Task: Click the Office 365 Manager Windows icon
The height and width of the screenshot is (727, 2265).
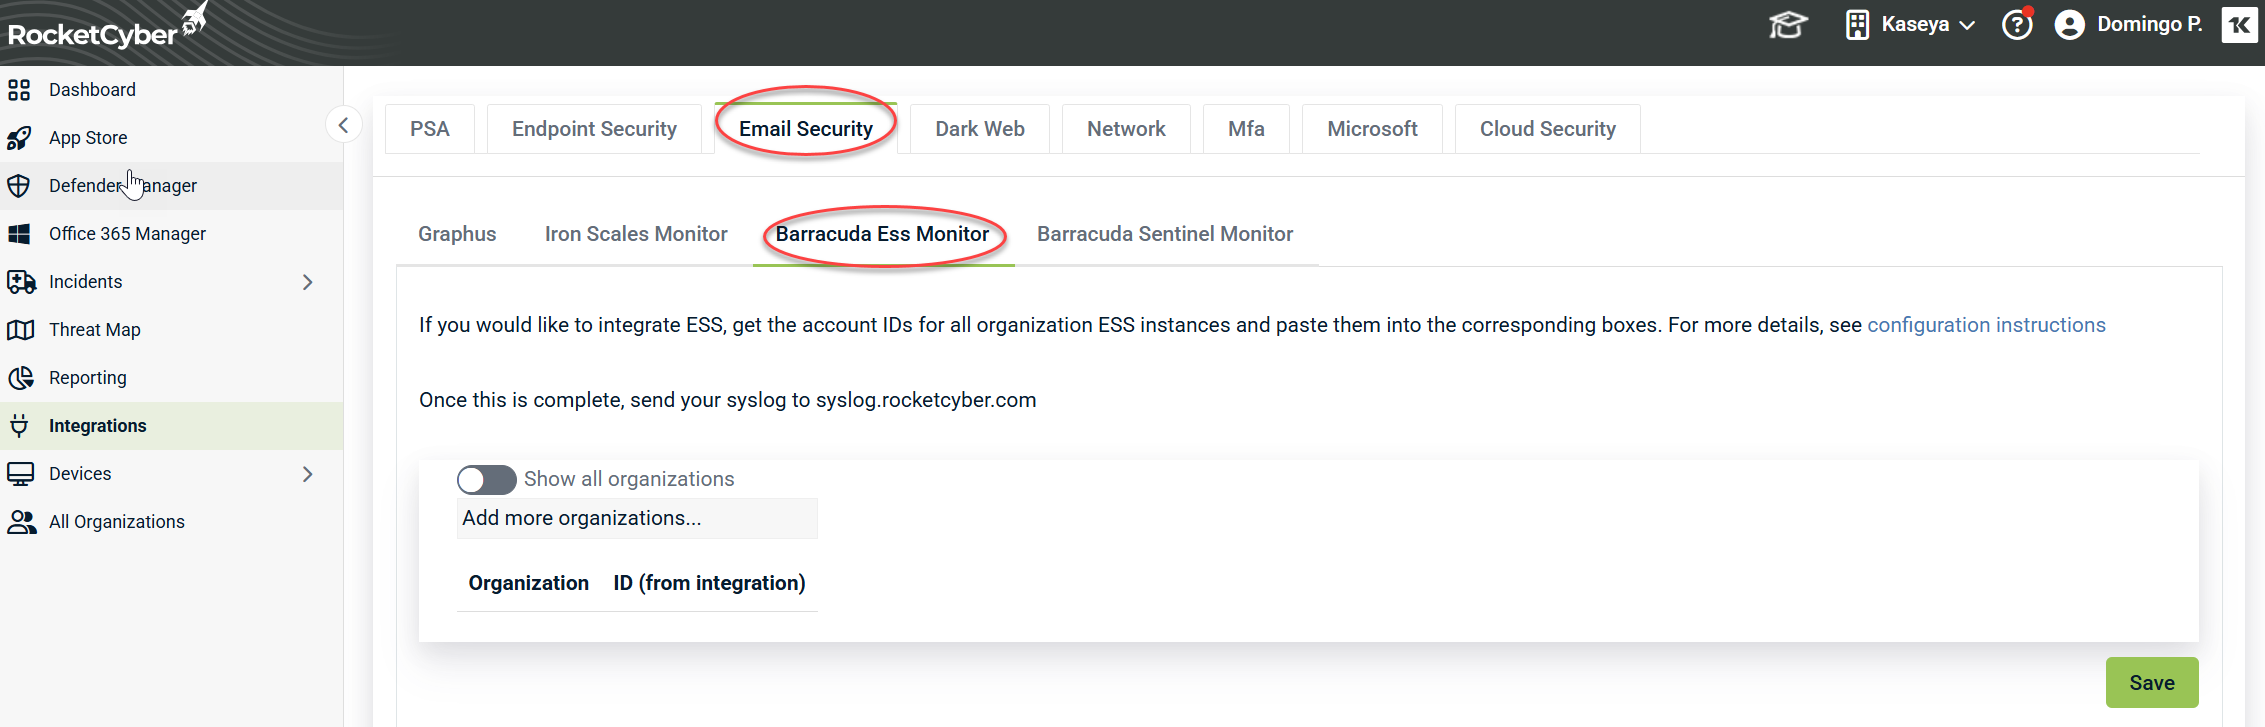Action: tap(19, 234)
